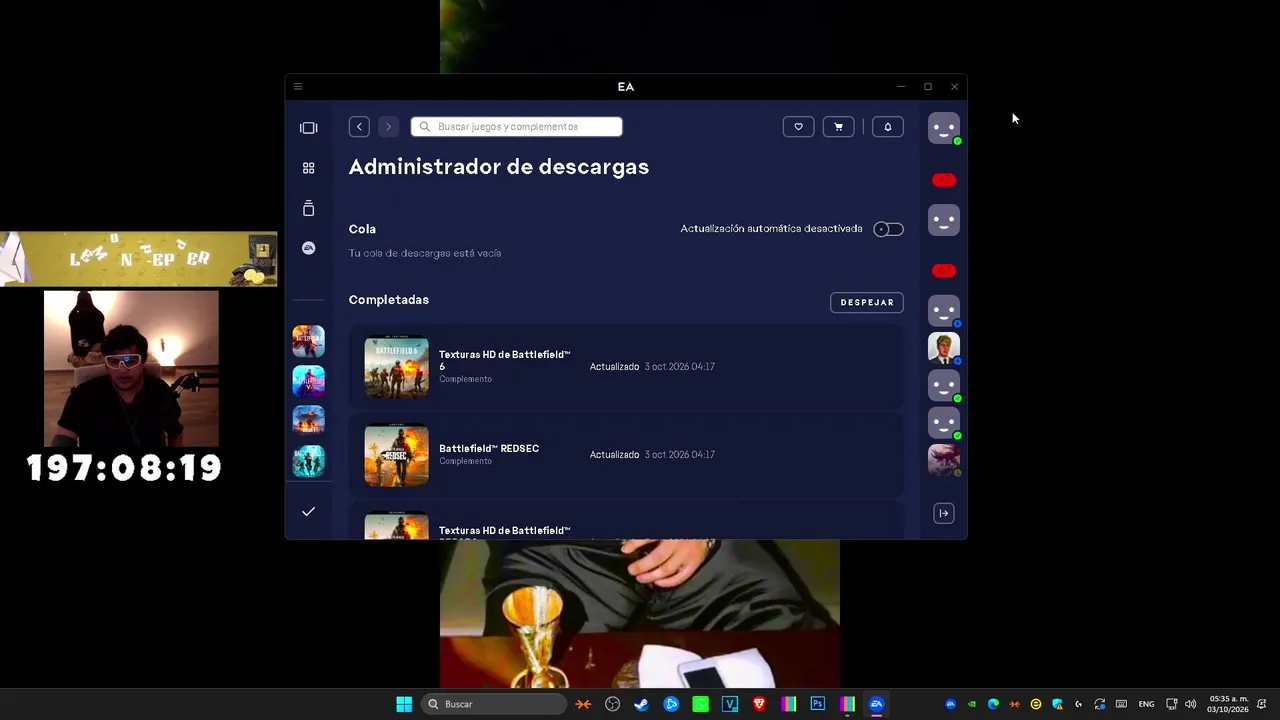This screenshot has width=1280, height=720.
Task: Open the friend with the suited man photo
Action: coord(943,347)
